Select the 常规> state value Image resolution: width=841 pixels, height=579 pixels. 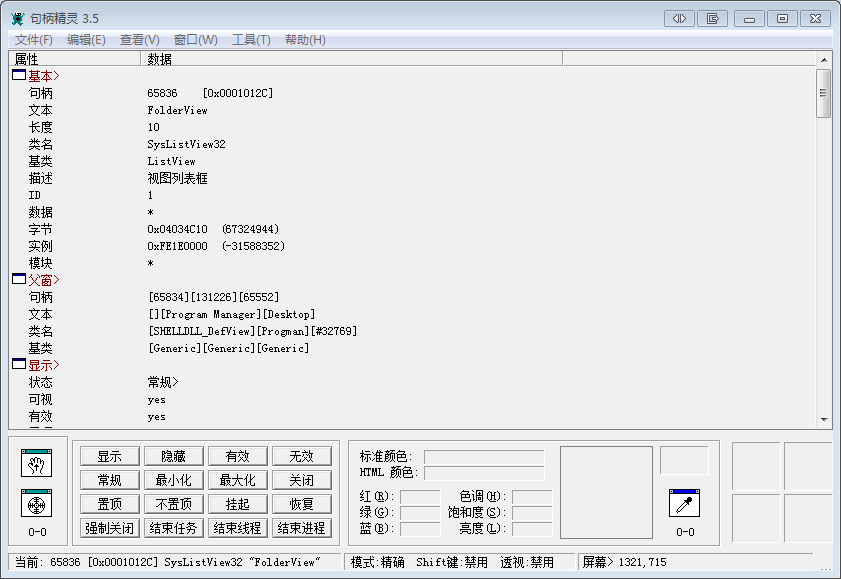click(x=163, y=382)
